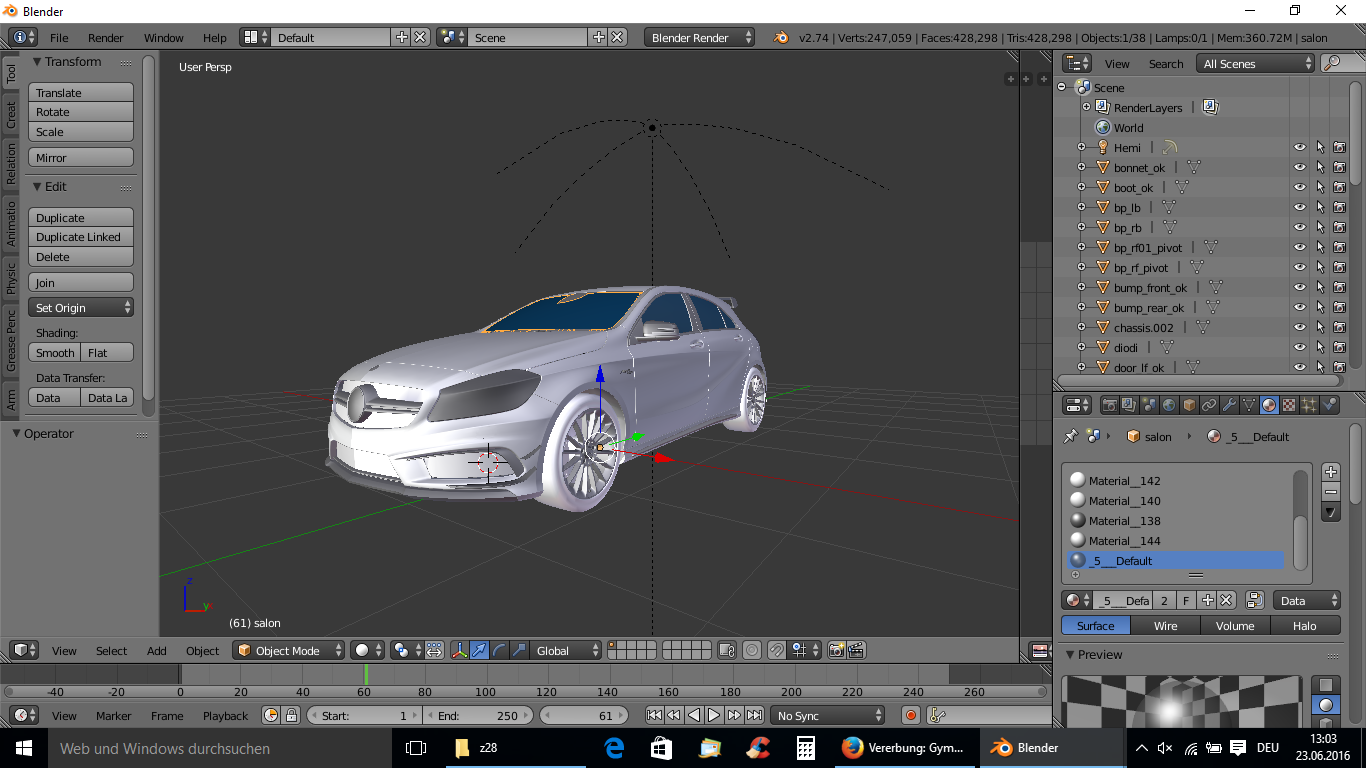Click the OpenGL render image camera icon
The height and width of the screenshot is (768, 1366).
point(836,650)
